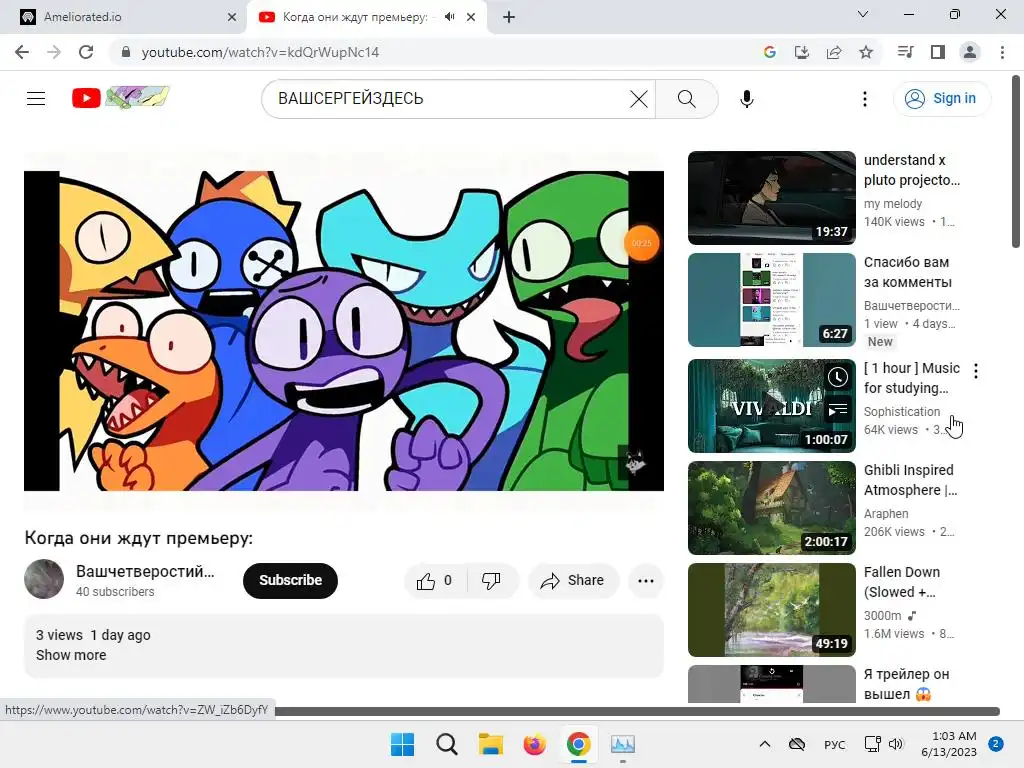Open a new browser tab
This screenshot has width=1024, height=768.
(x=509, y=17)
